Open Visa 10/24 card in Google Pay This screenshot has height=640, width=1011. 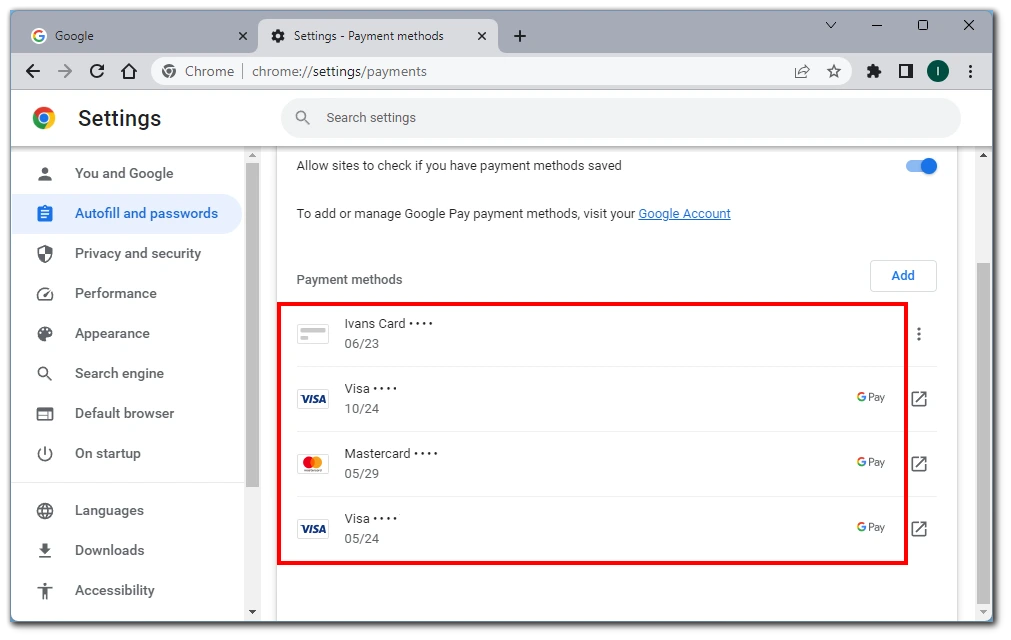point(919,399)
